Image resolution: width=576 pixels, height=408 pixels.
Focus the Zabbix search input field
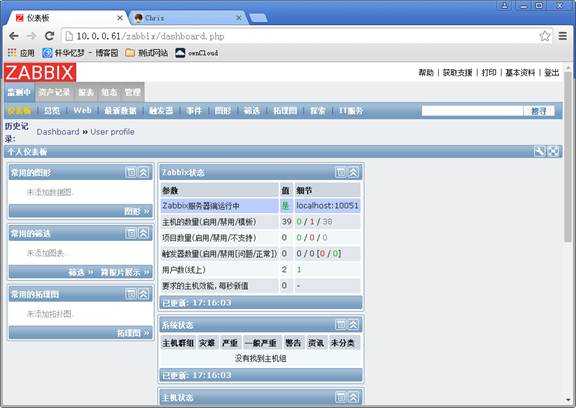(x=472, y=111)
